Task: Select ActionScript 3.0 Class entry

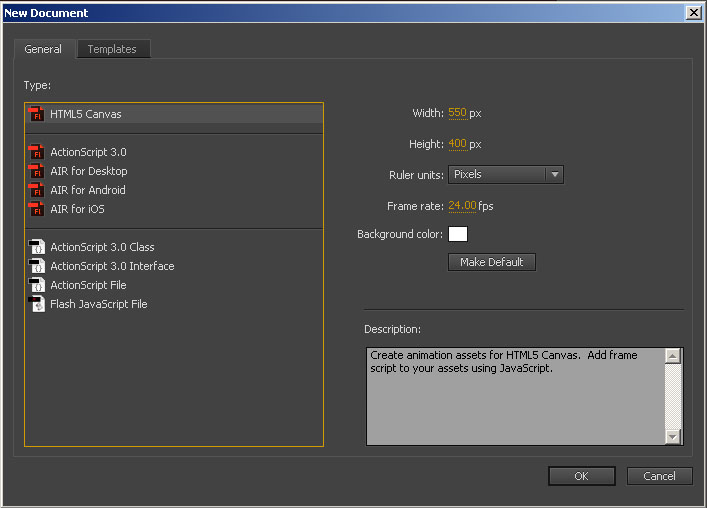Action: [174, 247]
